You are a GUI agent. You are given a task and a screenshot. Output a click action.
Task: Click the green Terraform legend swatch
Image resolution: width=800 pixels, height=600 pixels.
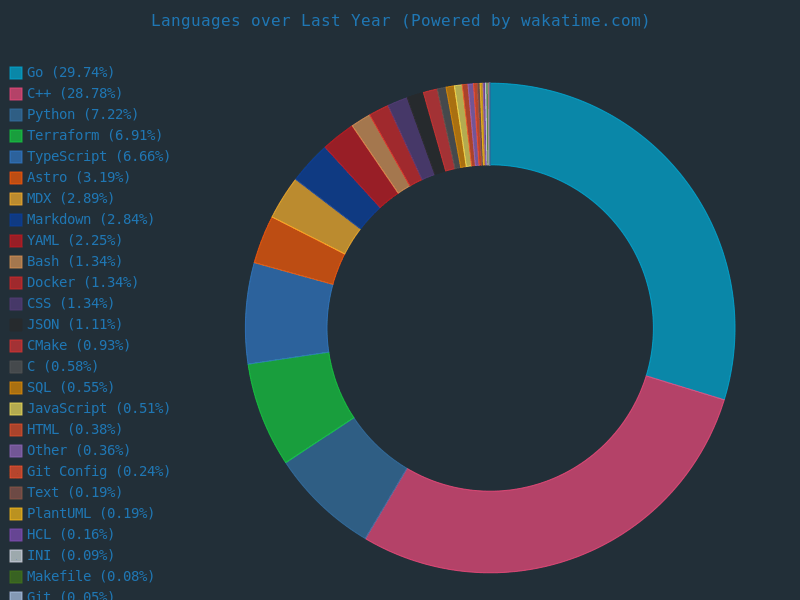[16, 136]
